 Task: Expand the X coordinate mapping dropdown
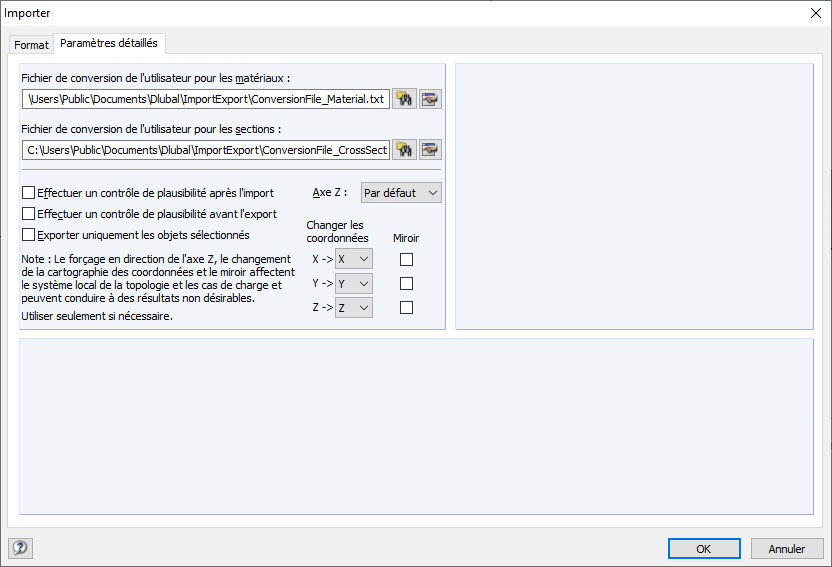[x=354, y=259]
